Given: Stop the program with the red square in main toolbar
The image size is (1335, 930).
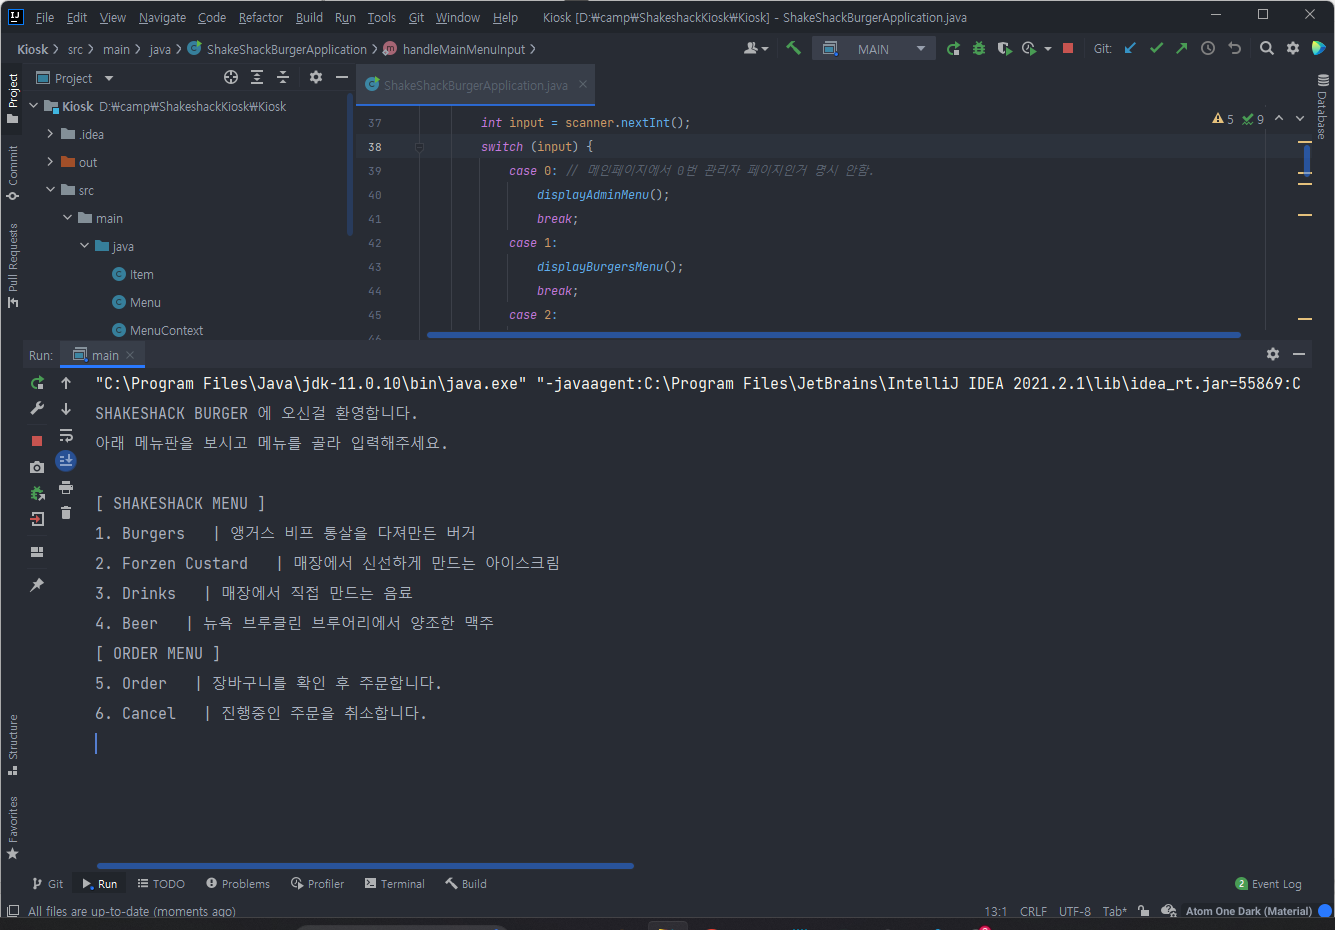Looking at the screenshot, I should point(1068,48).
